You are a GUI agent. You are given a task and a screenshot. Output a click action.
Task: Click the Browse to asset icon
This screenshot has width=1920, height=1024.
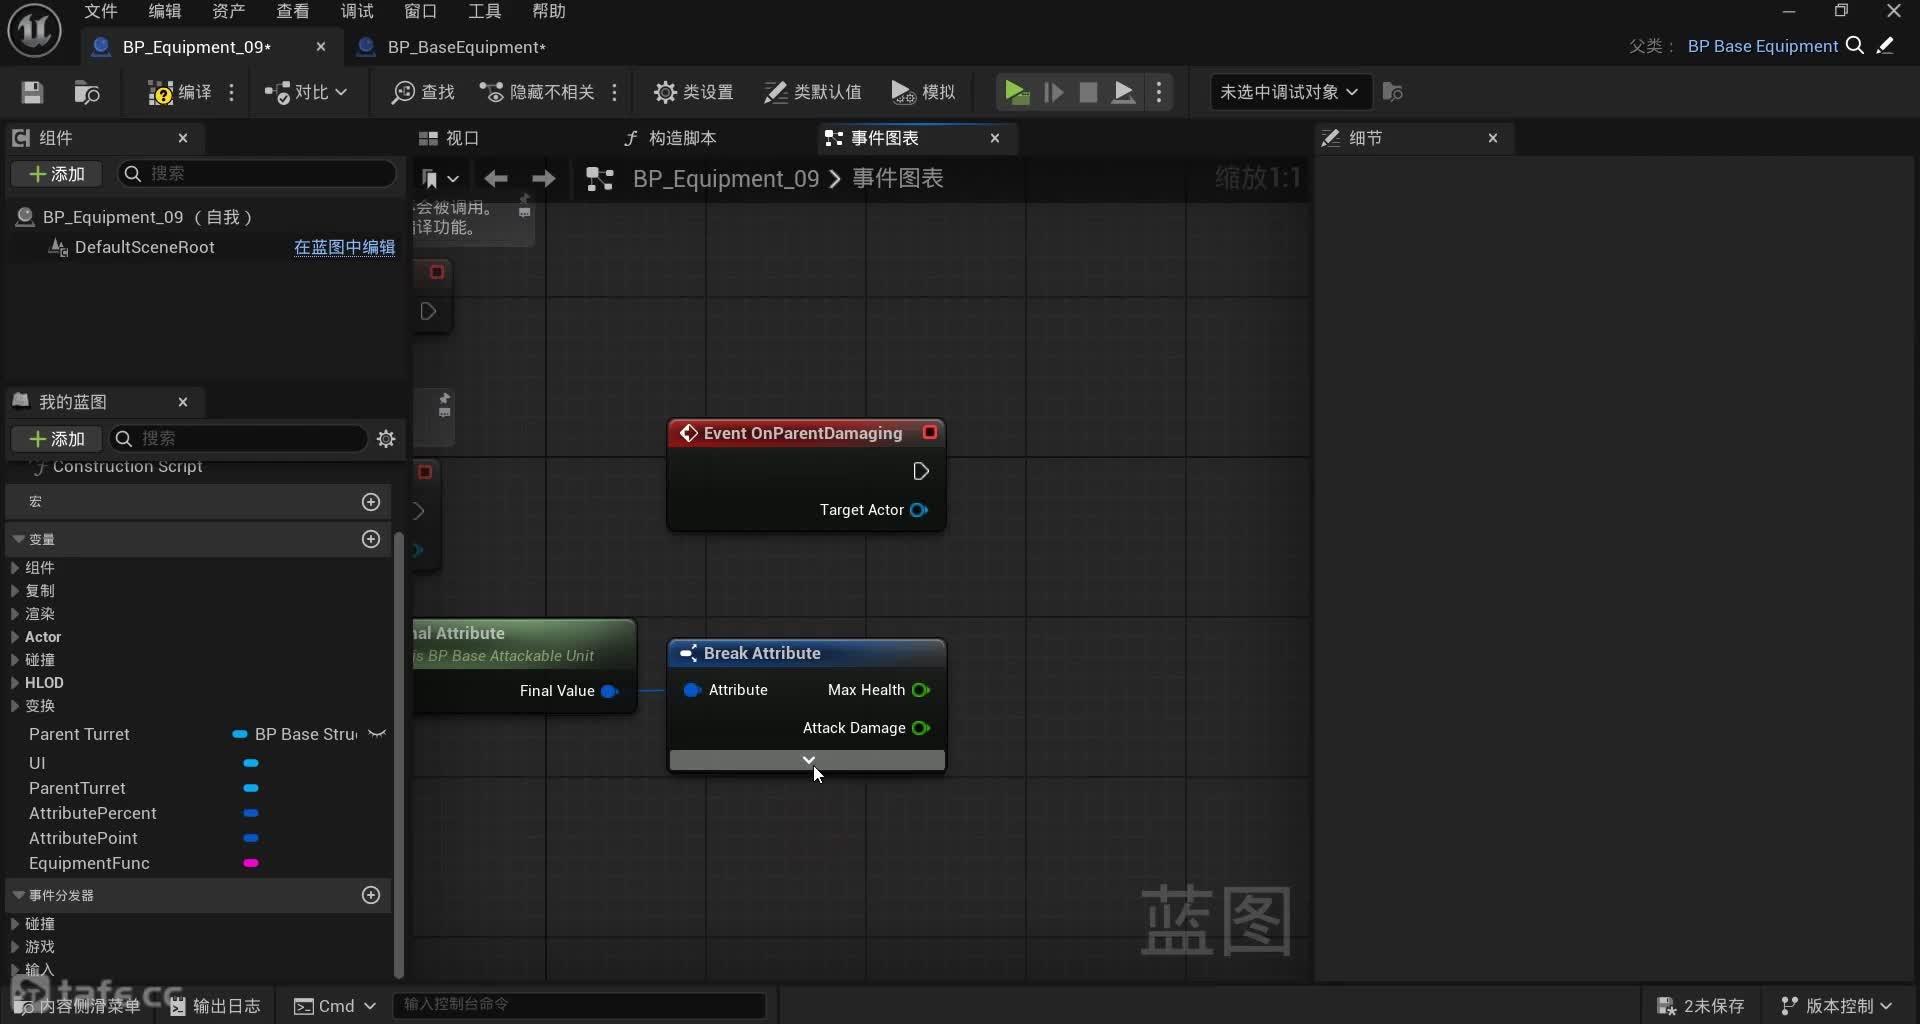coord(87,93)
